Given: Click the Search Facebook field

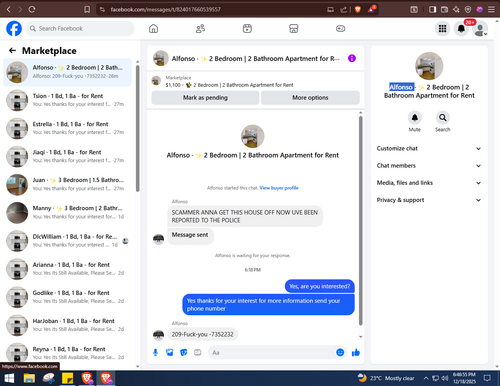Looking at the screenshot, I should pos(80,29).
